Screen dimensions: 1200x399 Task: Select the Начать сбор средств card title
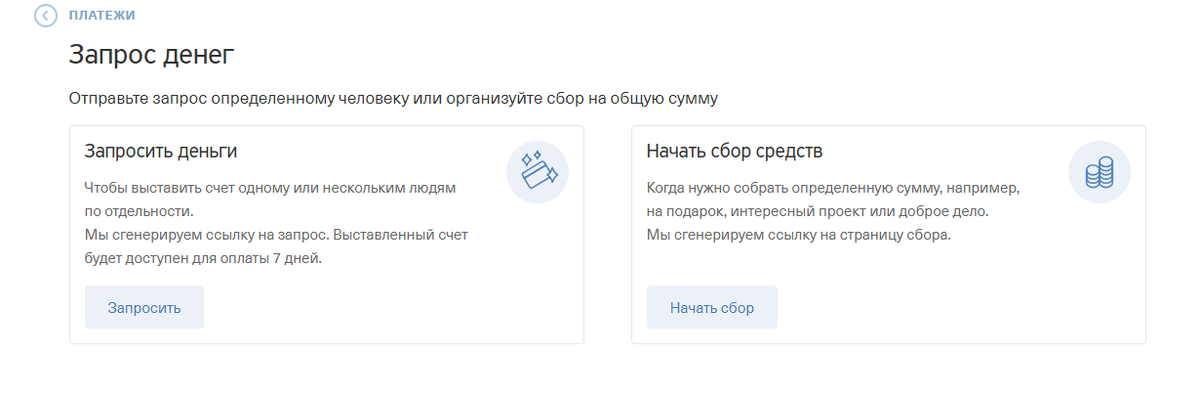[735, 151]
